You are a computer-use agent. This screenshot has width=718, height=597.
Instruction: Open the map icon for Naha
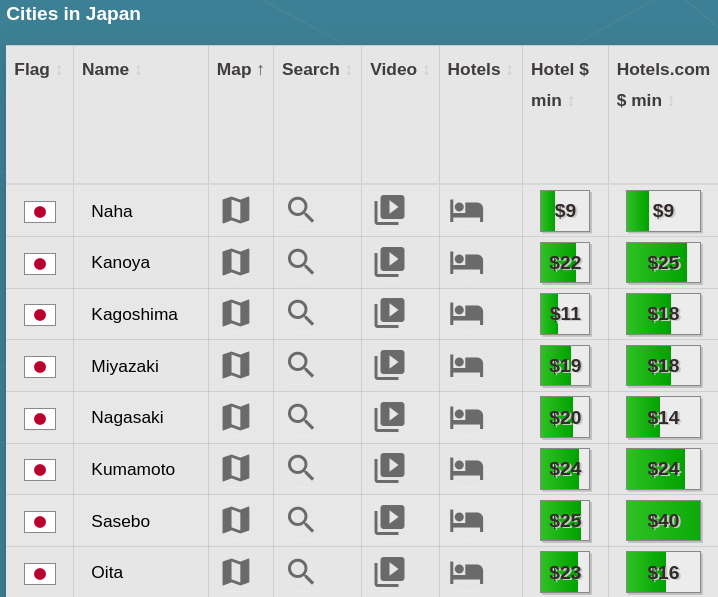pos(235,210)
